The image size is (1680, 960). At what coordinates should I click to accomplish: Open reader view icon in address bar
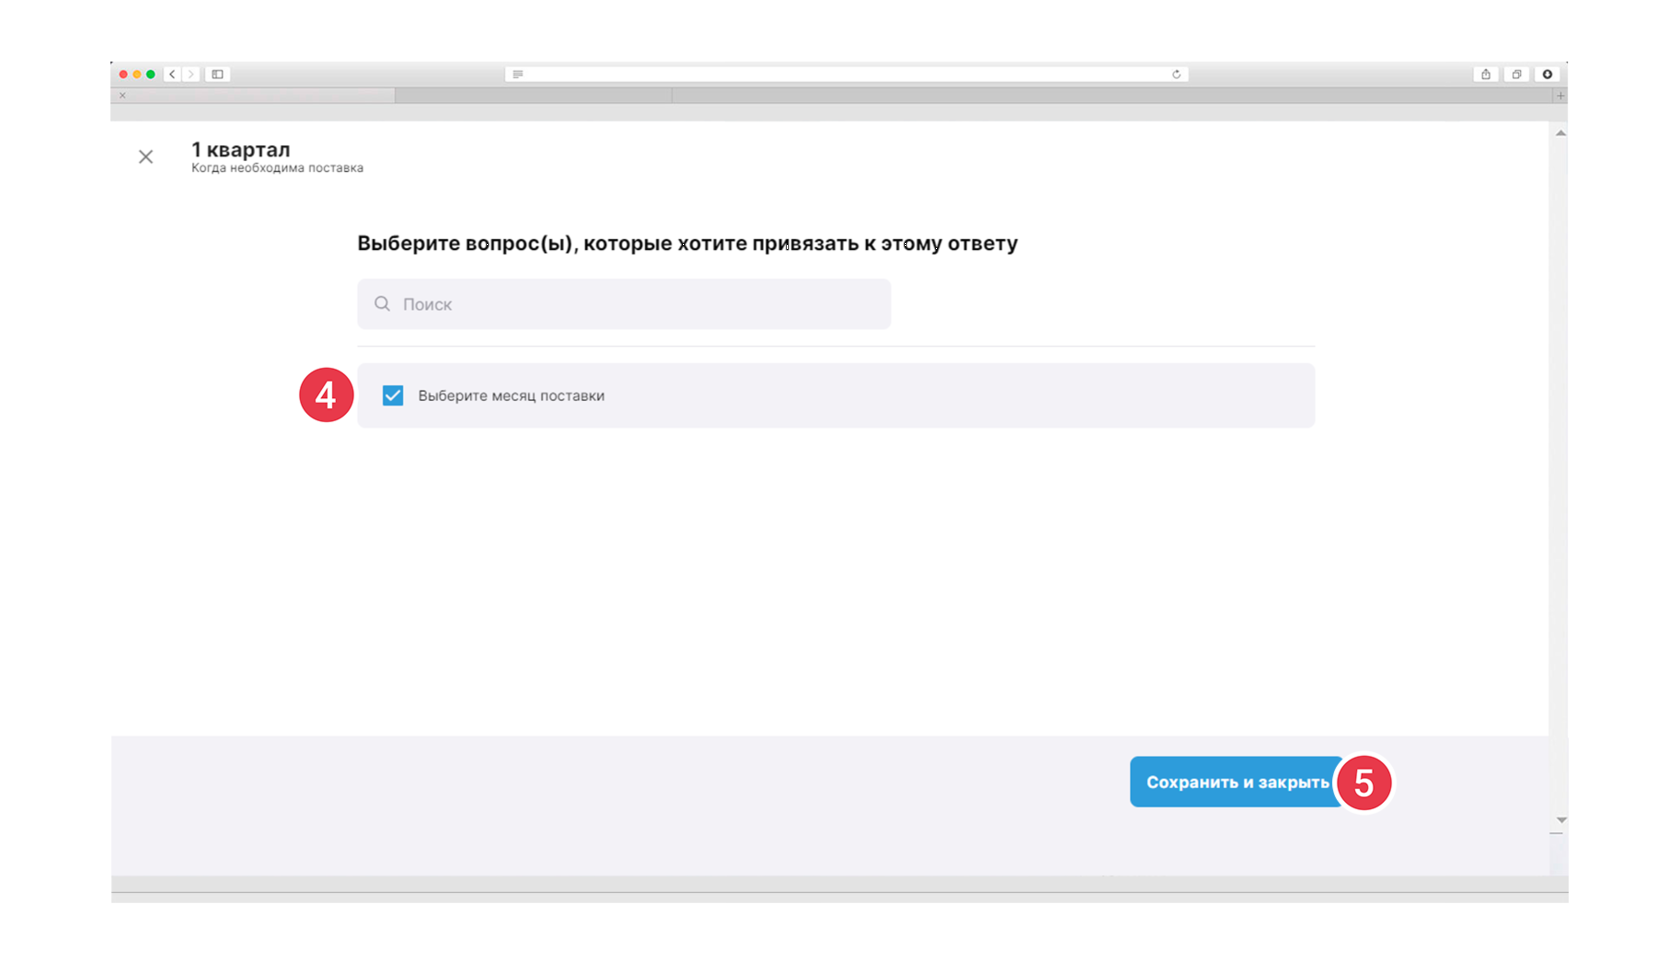click(518, 74)
